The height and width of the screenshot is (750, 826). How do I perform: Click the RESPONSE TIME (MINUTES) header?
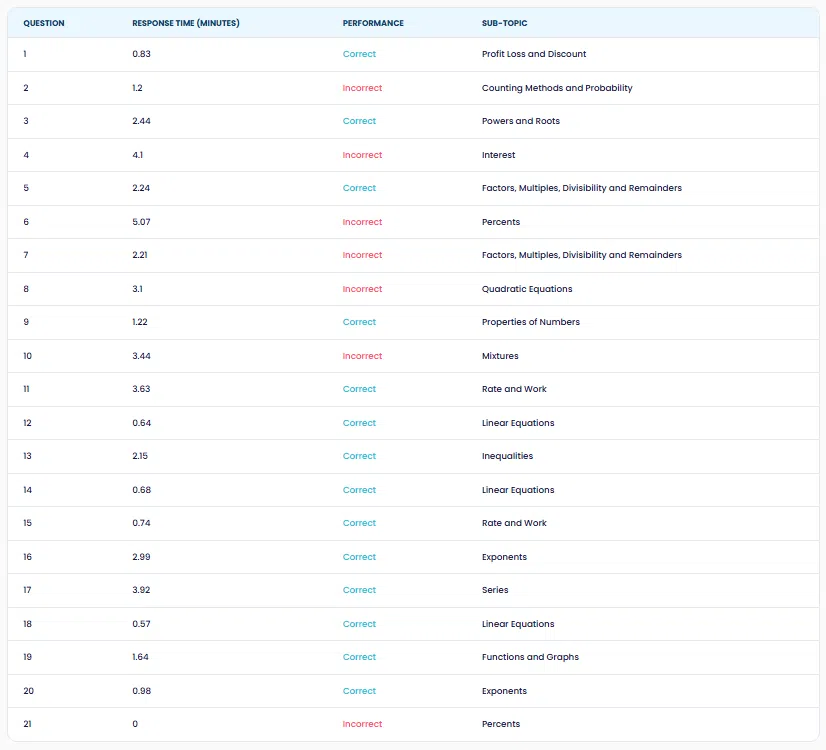pos(185,23)
